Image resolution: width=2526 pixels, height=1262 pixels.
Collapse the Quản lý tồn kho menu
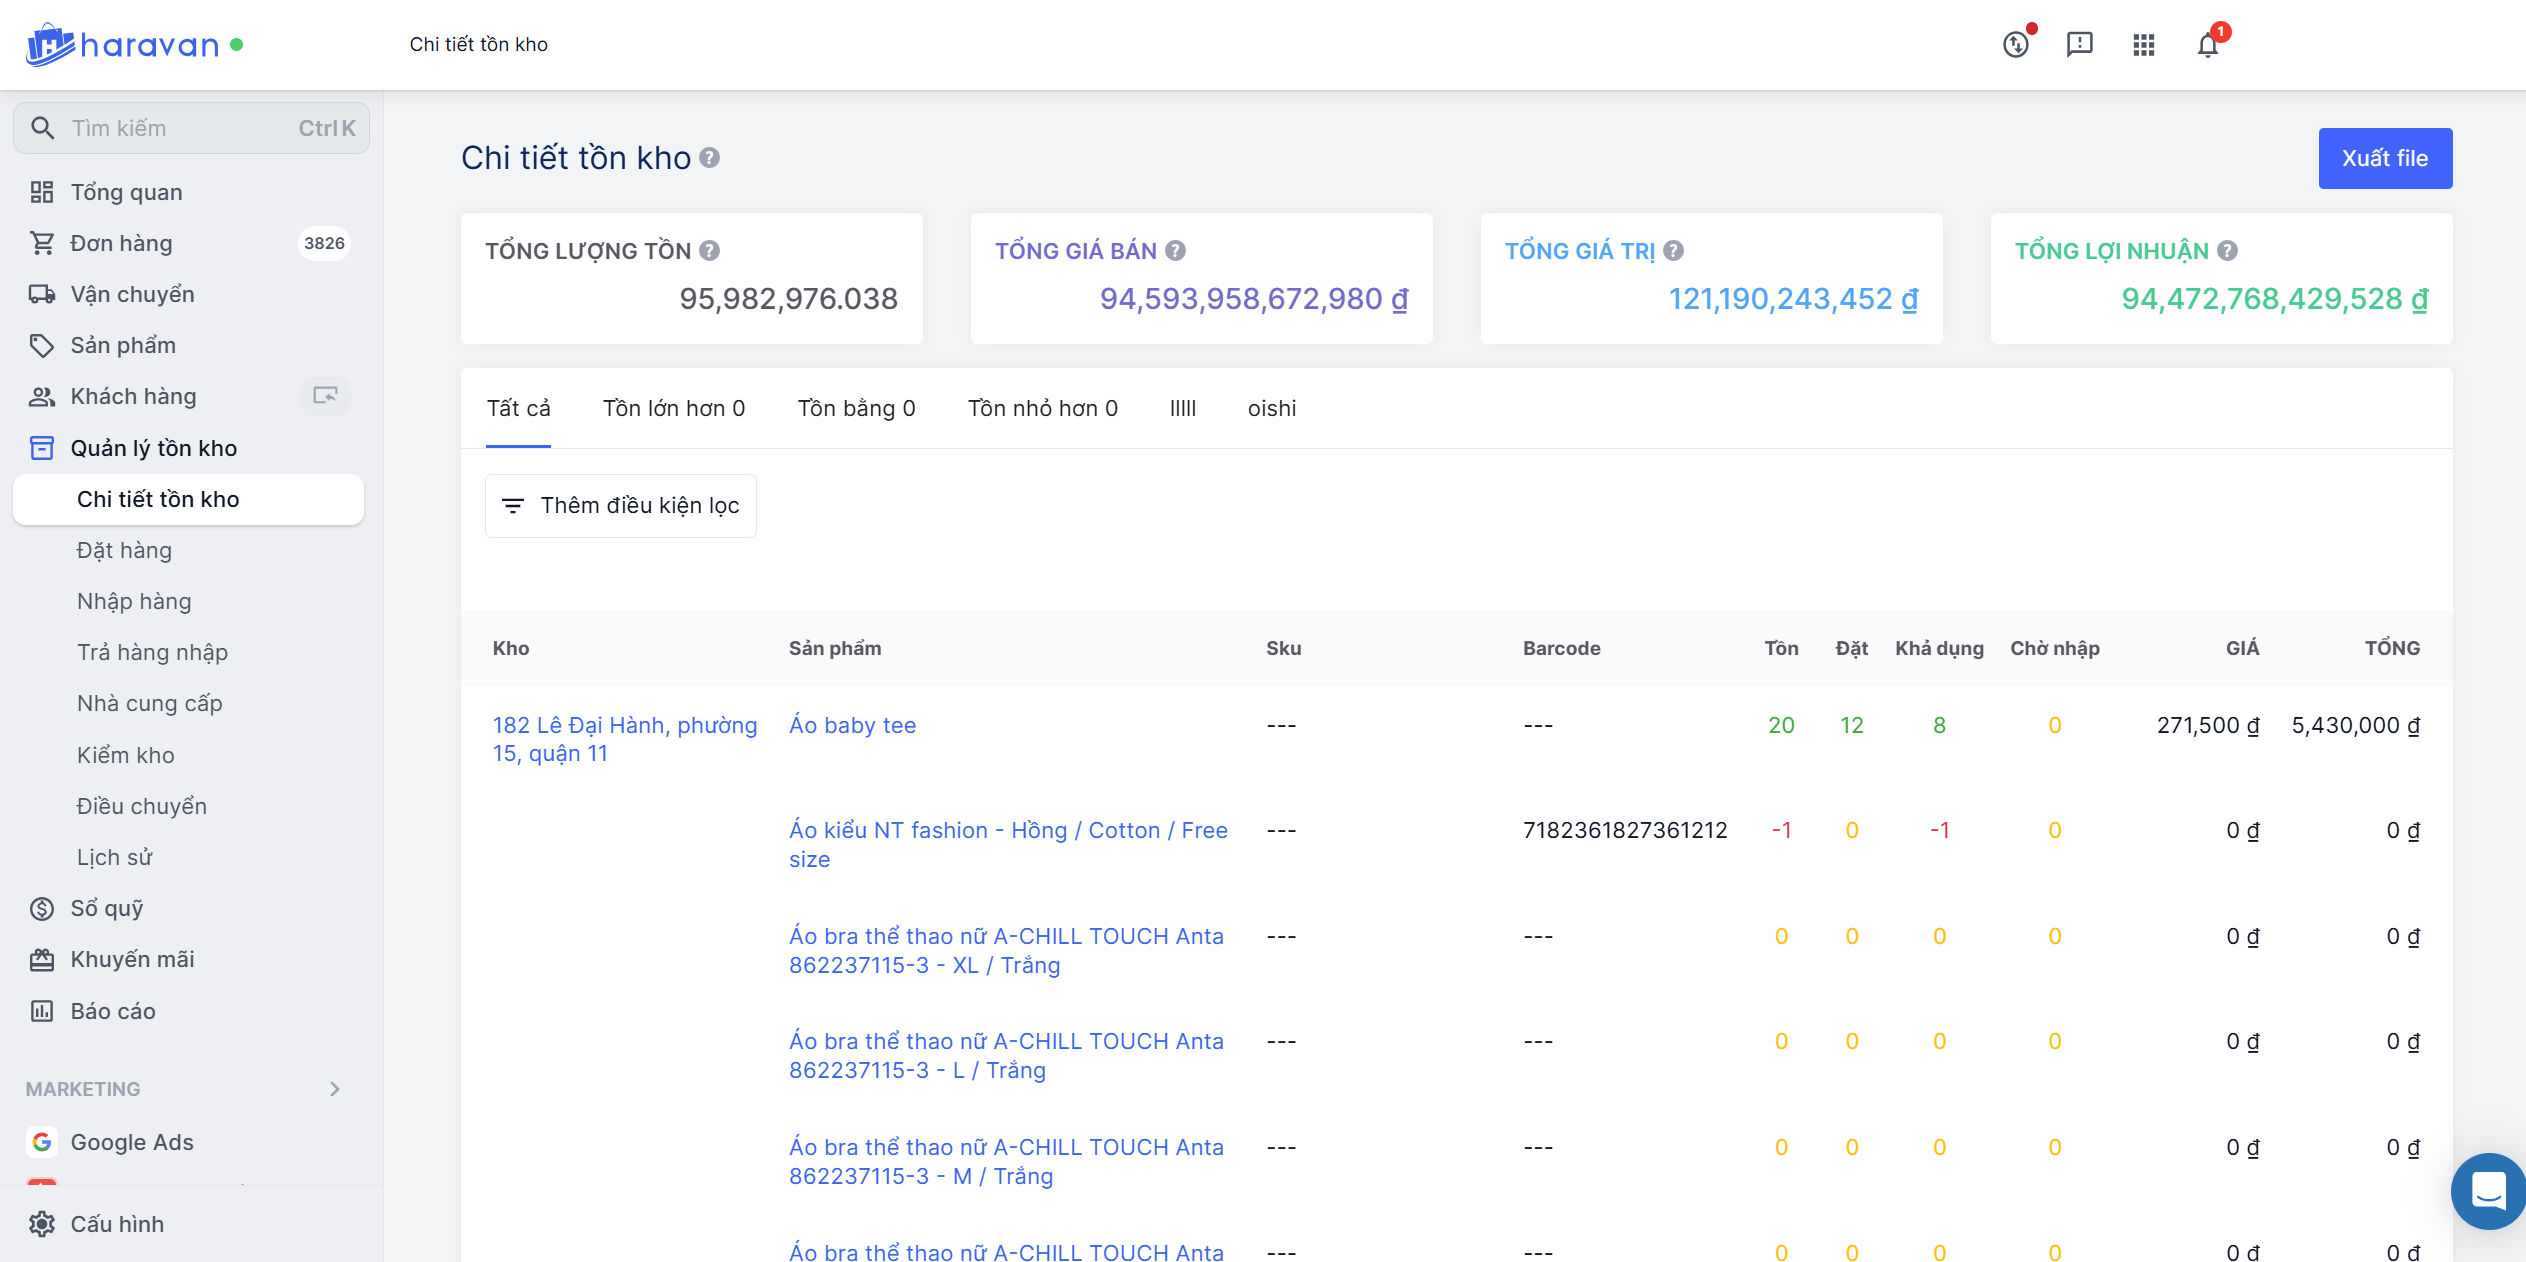(153, 448)
